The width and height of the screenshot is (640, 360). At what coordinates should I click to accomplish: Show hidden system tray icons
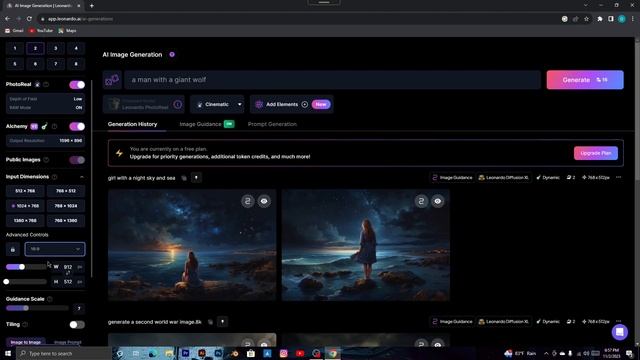(x=546, y=353)
